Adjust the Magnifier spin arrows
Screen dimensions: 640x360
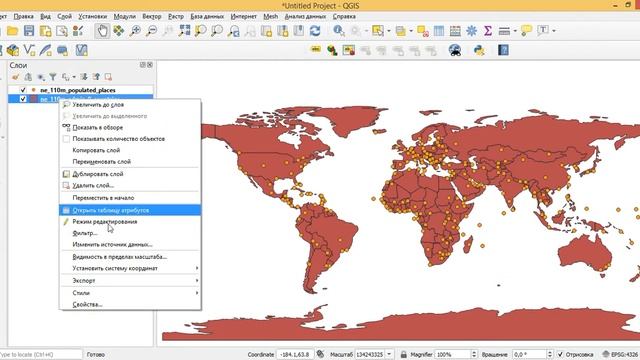(474, 354)
